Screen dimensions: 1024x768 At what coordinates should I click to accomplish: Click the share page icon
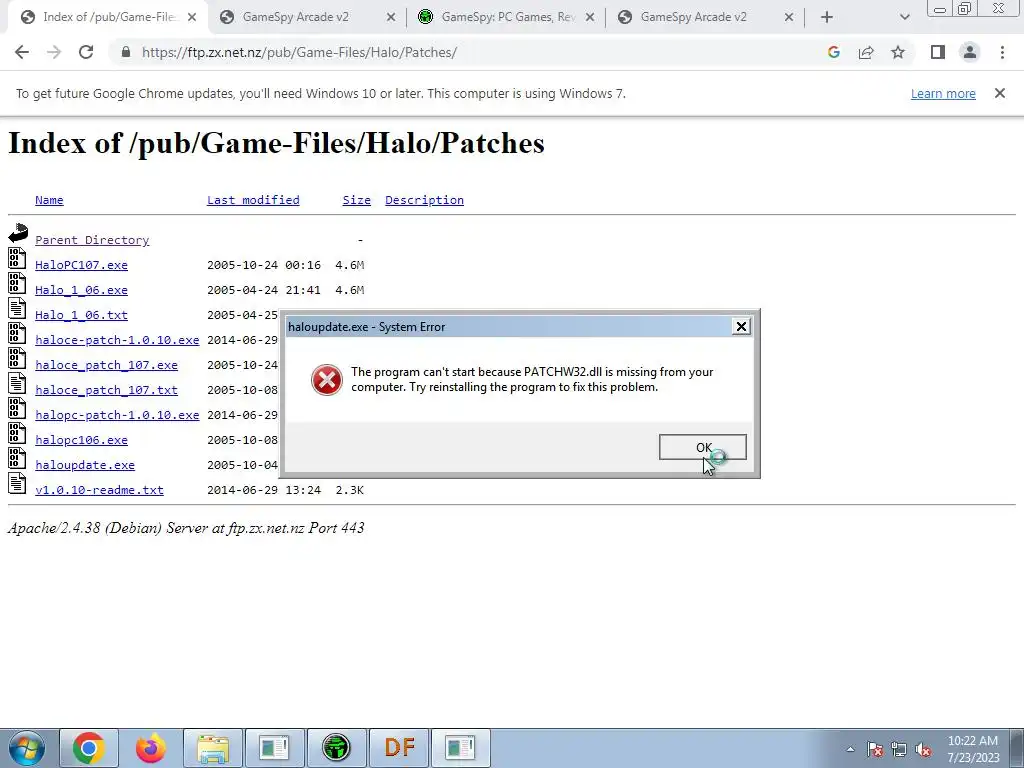click(x=866, y=52)
